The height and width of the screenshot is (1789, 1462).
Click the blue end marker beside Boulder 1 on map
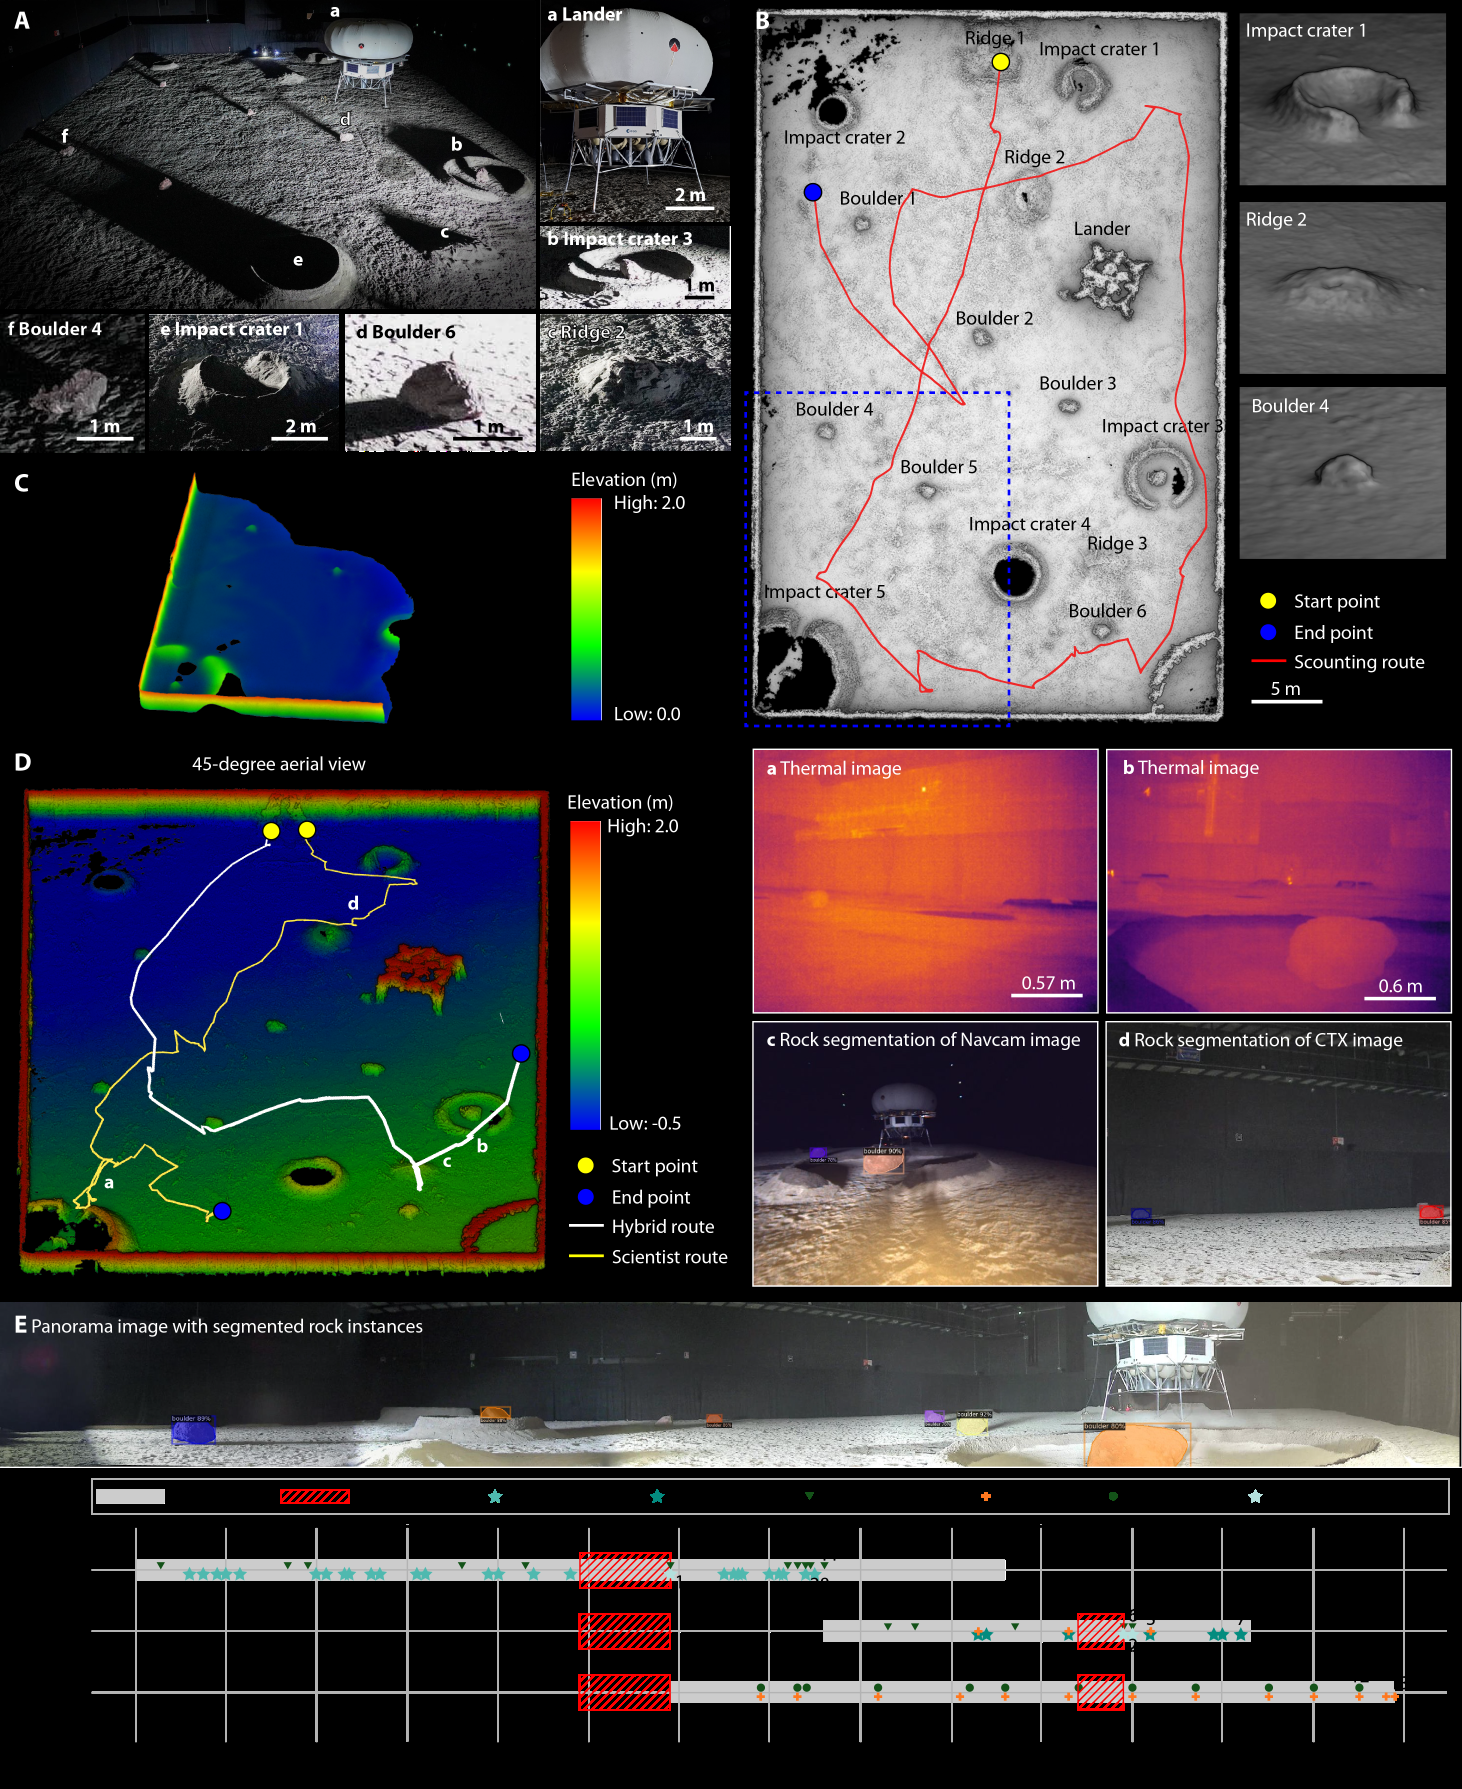click(x=813, y=192)
